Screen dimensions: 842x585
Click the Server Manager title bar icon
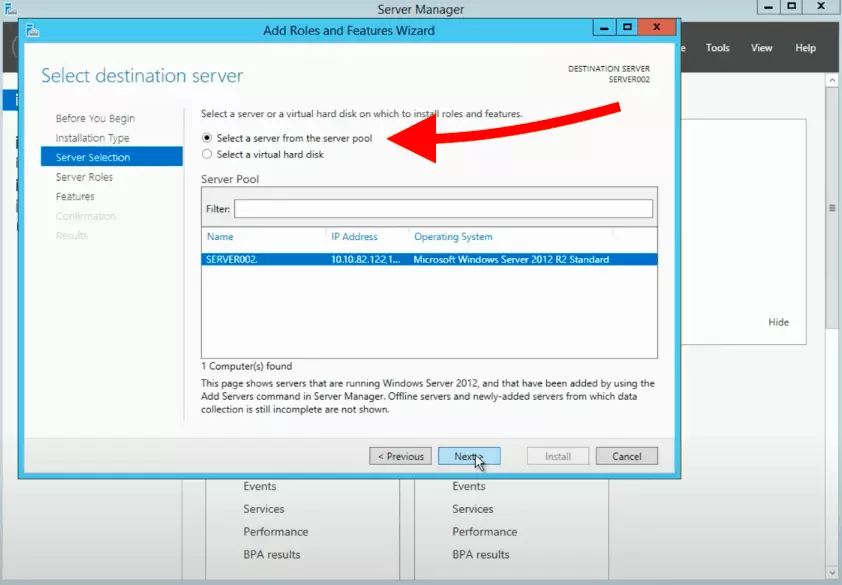(x=10, y=9)
